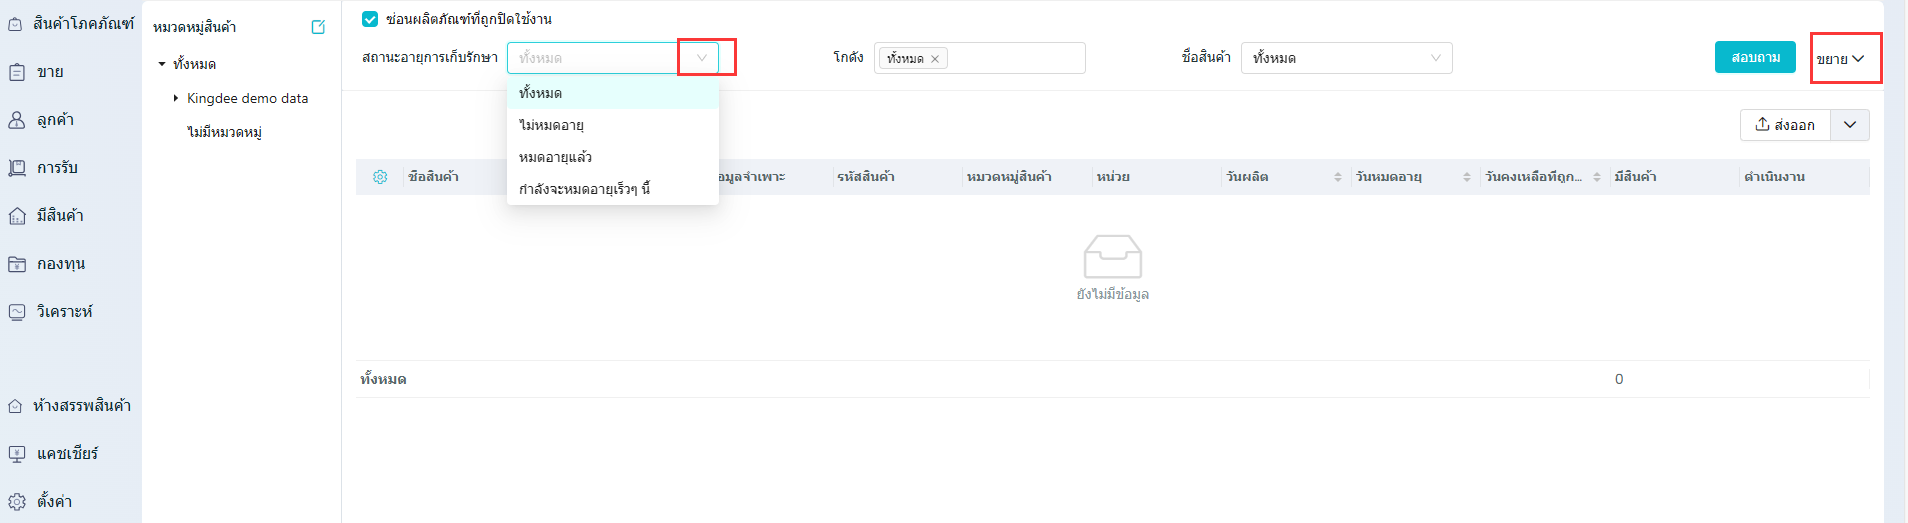1908x523 pixels.
Task: Click the ส่งออก export button
Action: tap(1785, 125)
